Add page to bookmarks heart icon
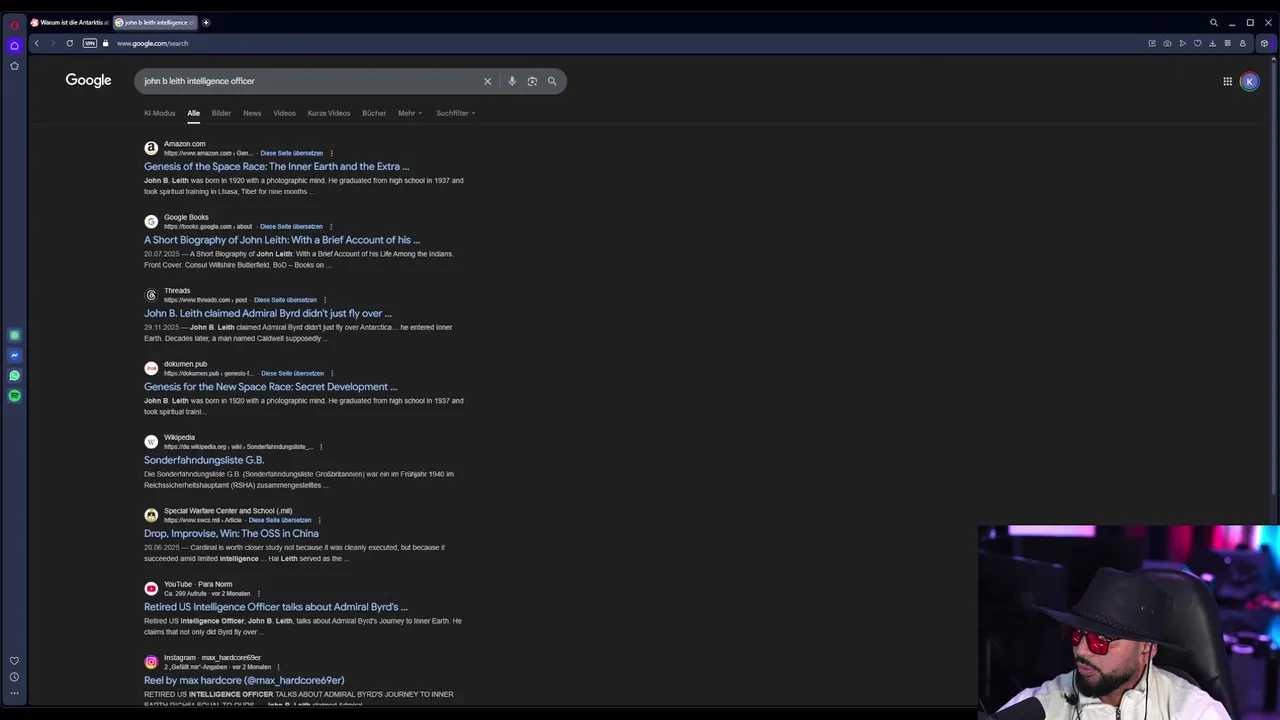The width and height of the screenshot is (1280, 720). (1197, 43)
